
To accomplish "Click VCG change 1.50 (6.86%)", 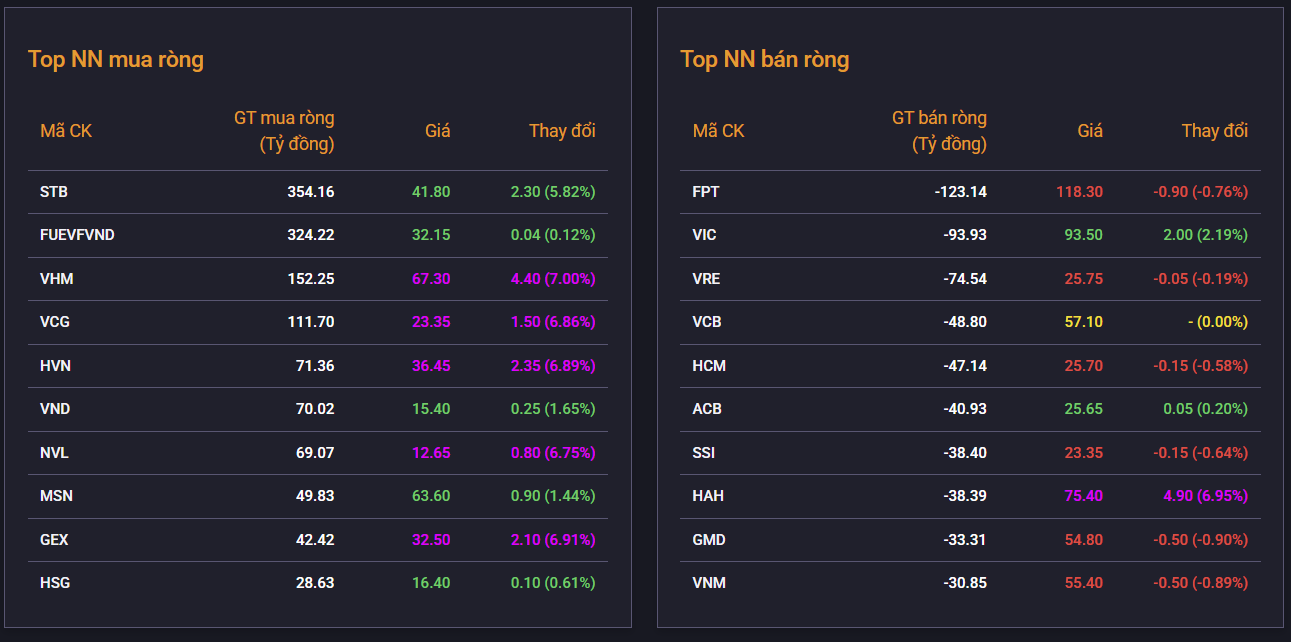I will pos(553,322).
